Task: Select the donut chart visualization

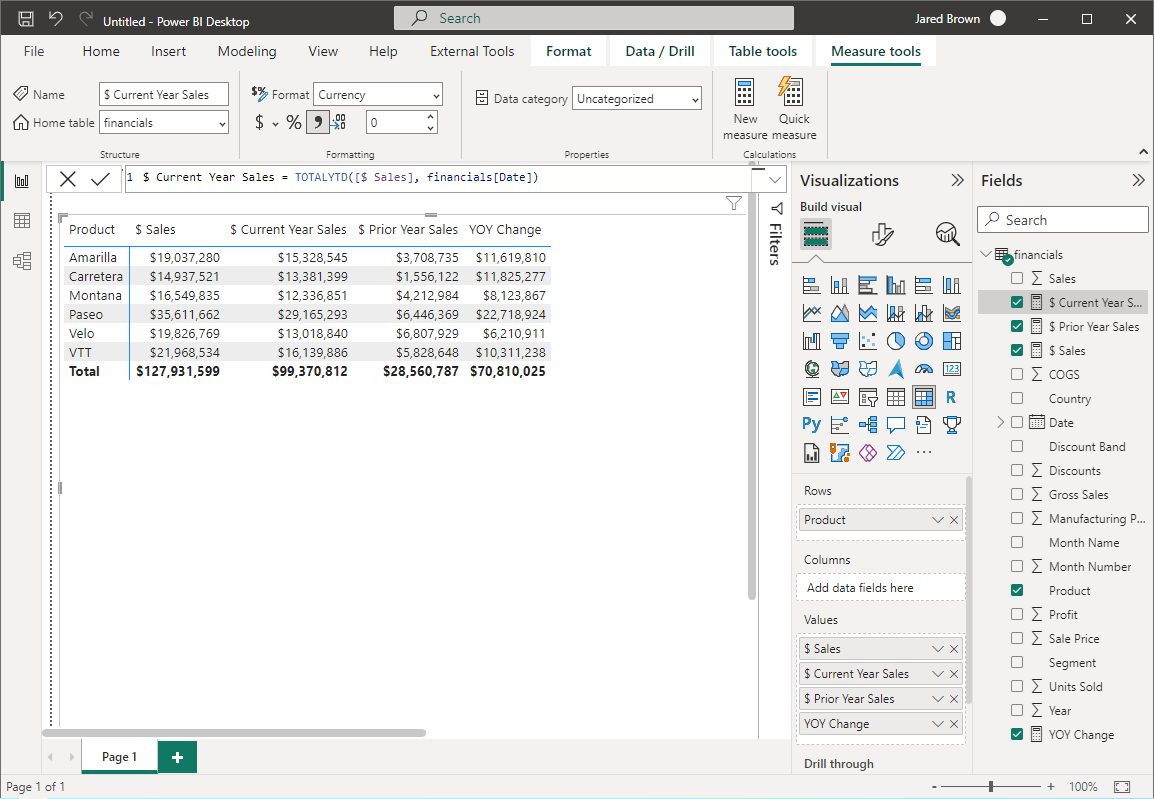Action: [923, 340]
